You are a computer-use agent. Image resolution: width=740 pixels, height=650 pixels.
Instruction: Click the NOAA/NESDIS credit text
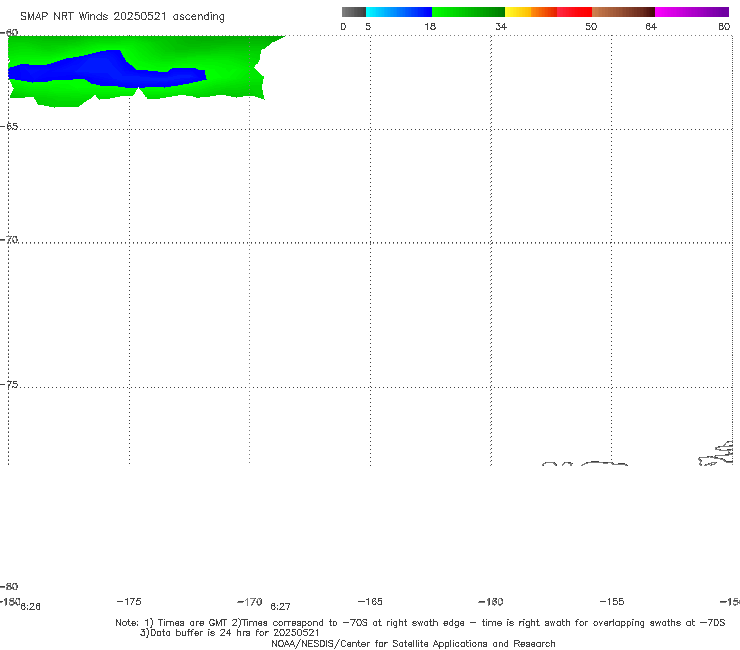[413, 643]
